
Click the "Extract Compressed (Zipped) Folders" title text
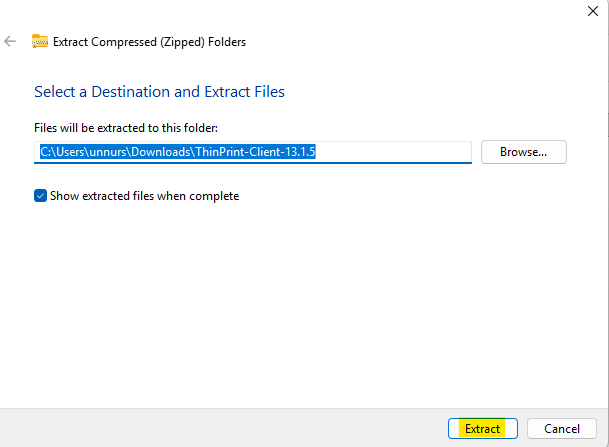coord(149,42)
